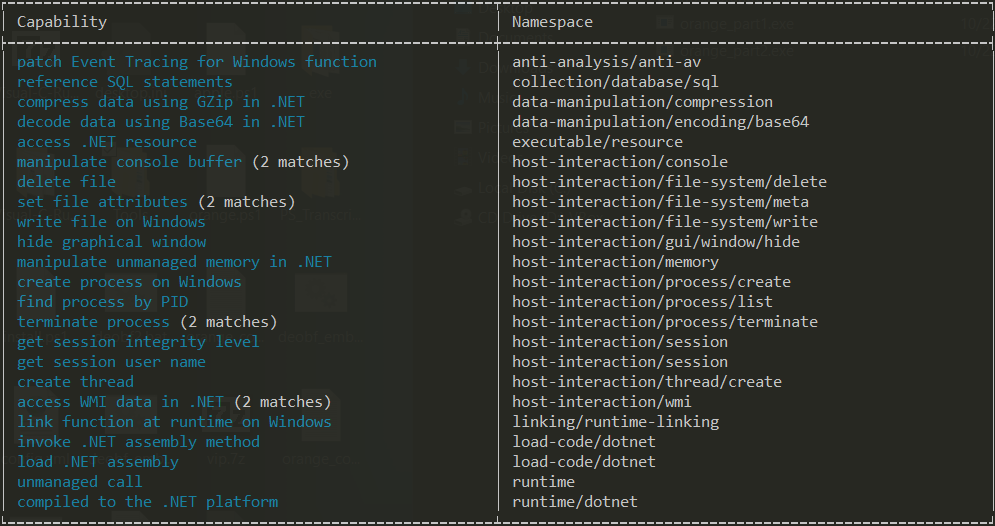Select "get session integrity level" capability
995x526 pixels.
(138, 342)
